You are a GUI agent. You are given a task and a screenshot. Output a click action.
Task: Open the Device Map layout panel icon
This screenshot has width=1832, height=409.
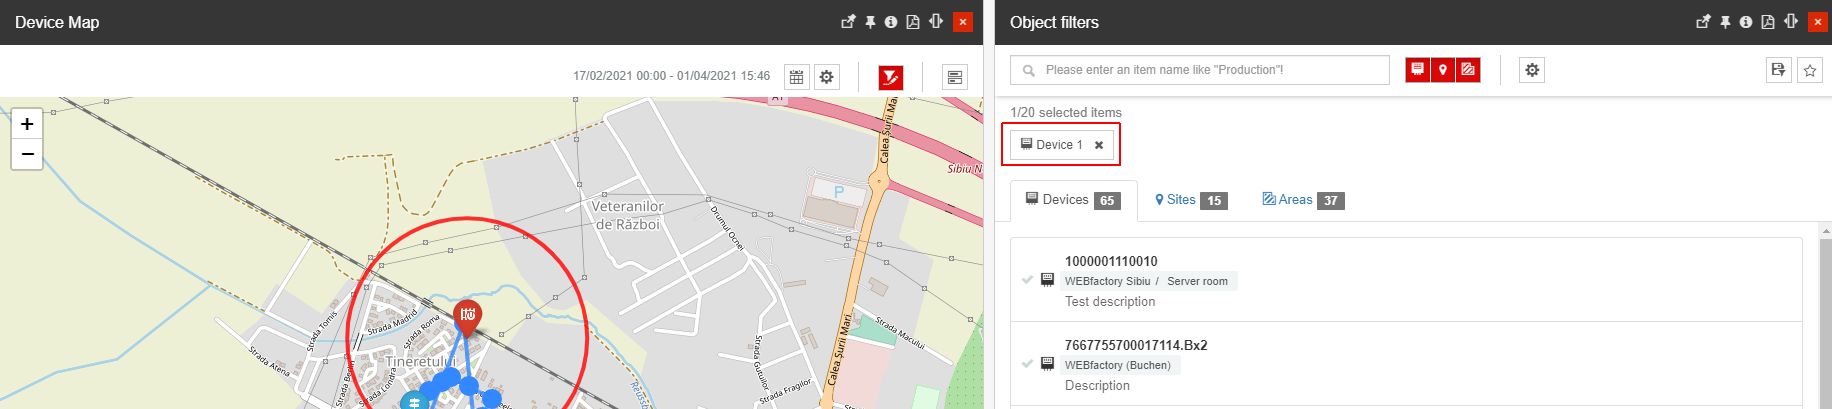(955, 77)
